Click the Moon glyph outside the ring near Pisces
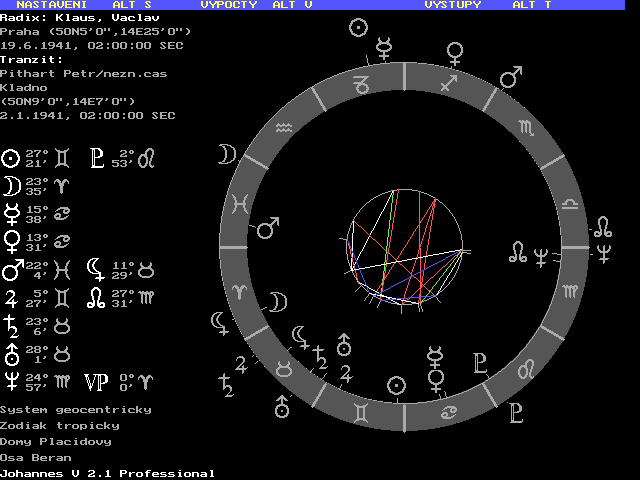 point(227,154)
